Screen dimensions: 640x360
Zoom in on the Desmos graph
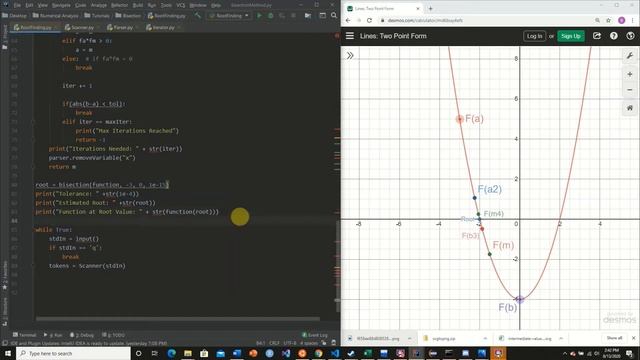(x=630, y=74)
